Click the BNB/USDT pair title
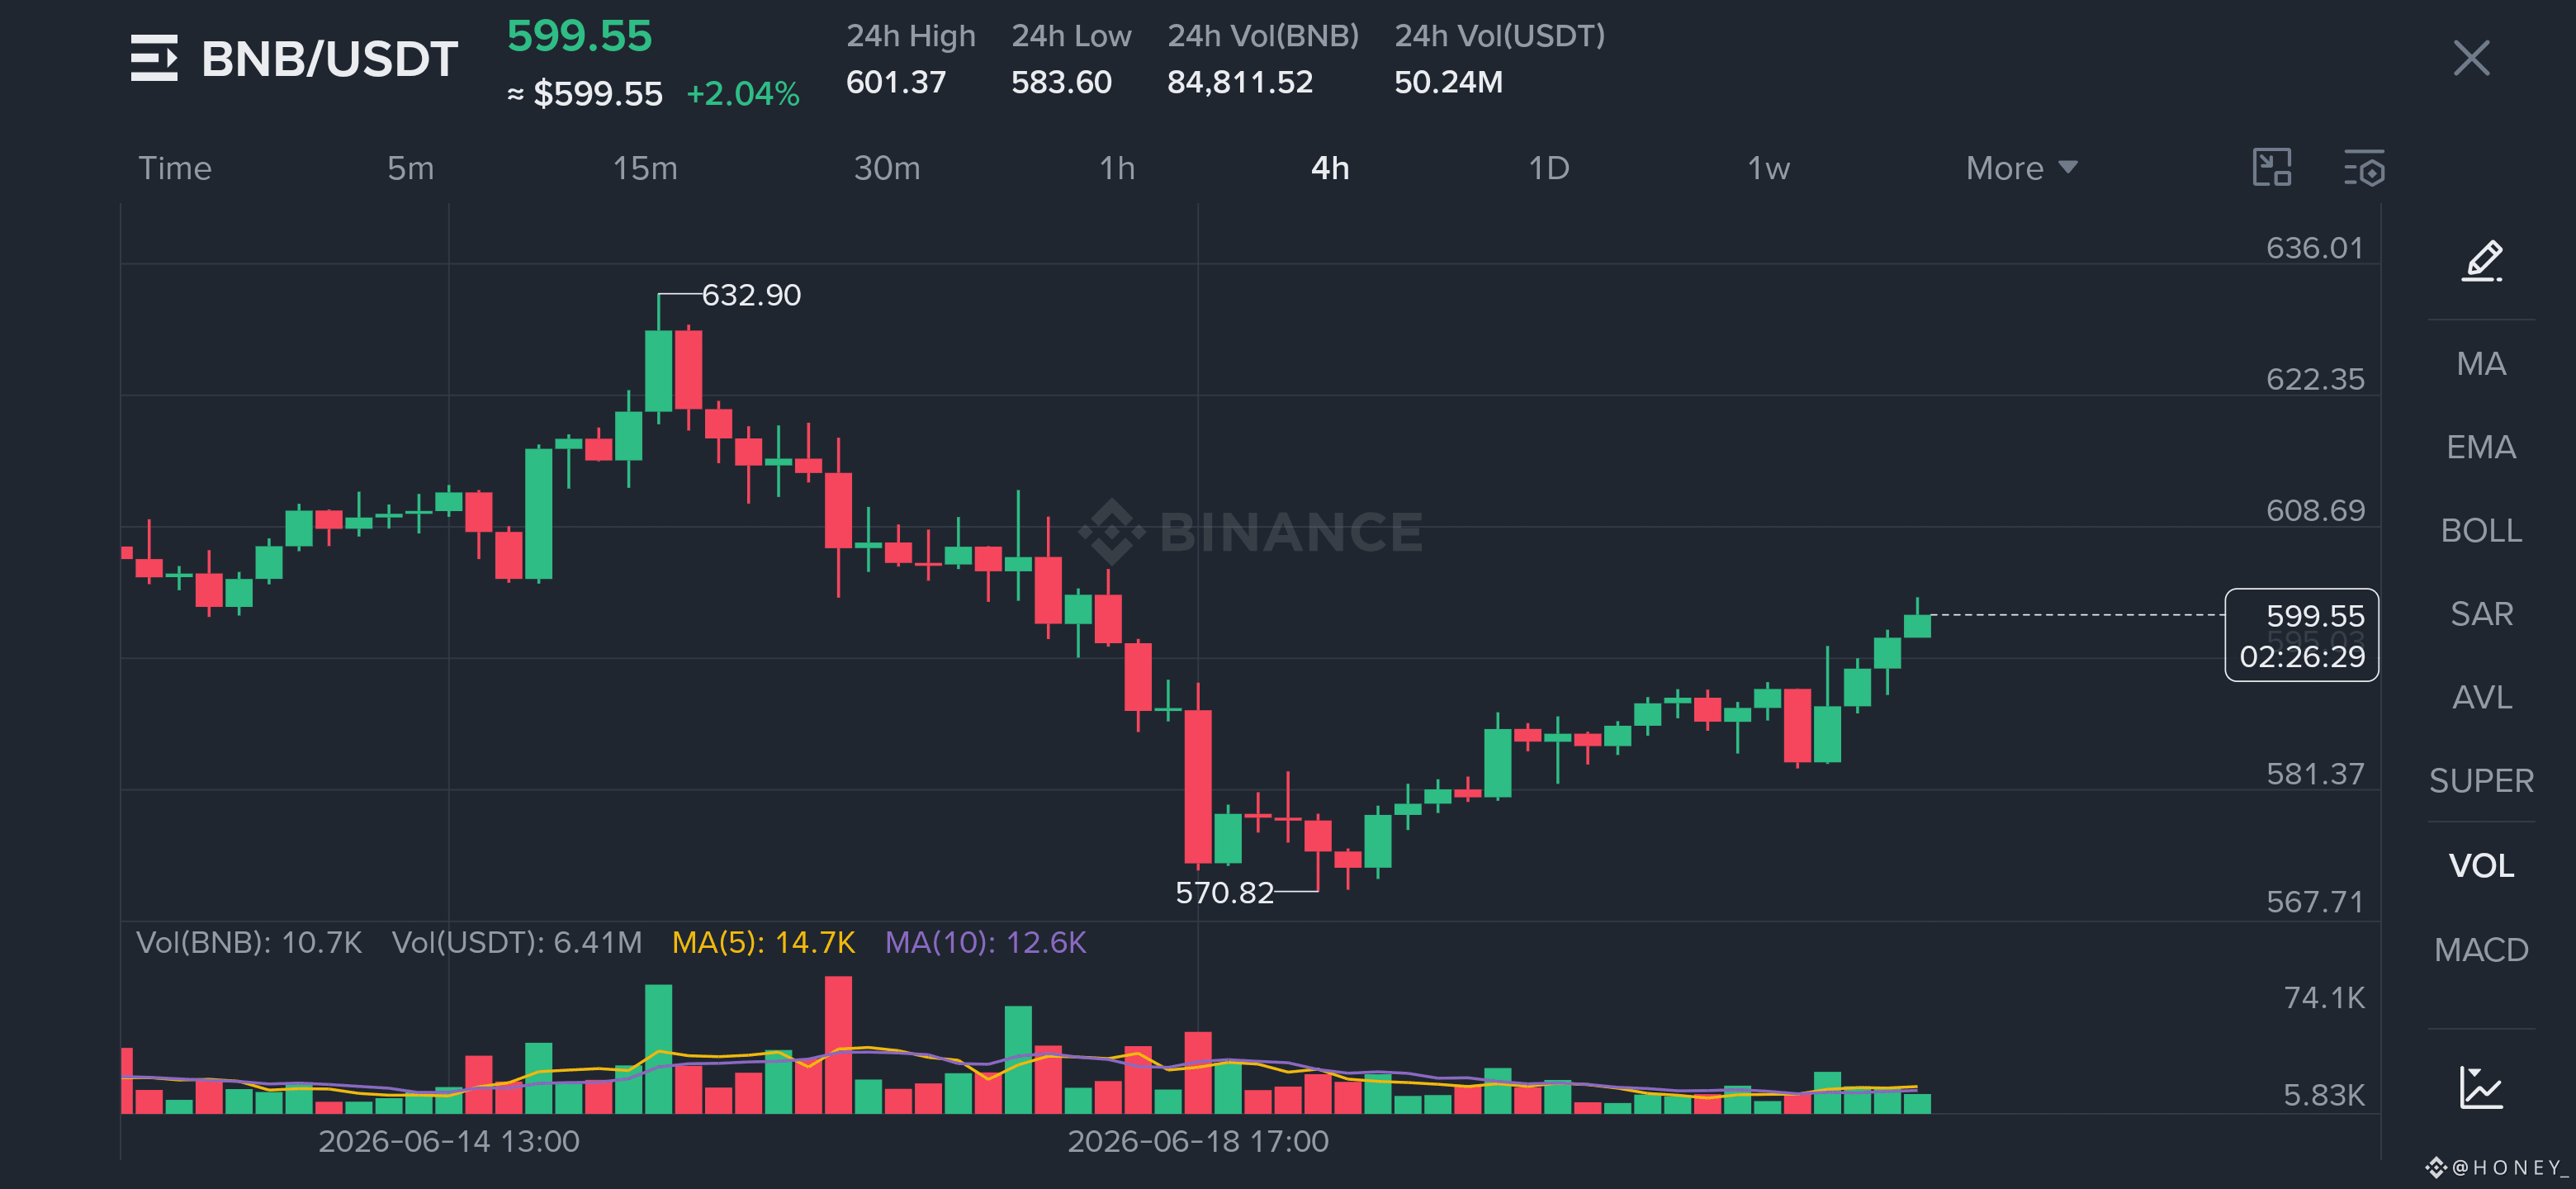 tap(329, 59)
